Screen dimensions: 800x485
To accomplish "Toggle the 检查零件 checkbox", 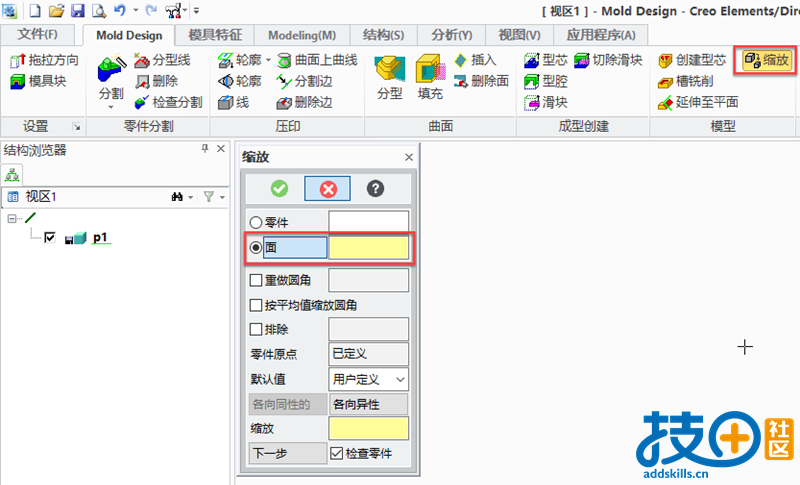I will (x=336, y=453).
